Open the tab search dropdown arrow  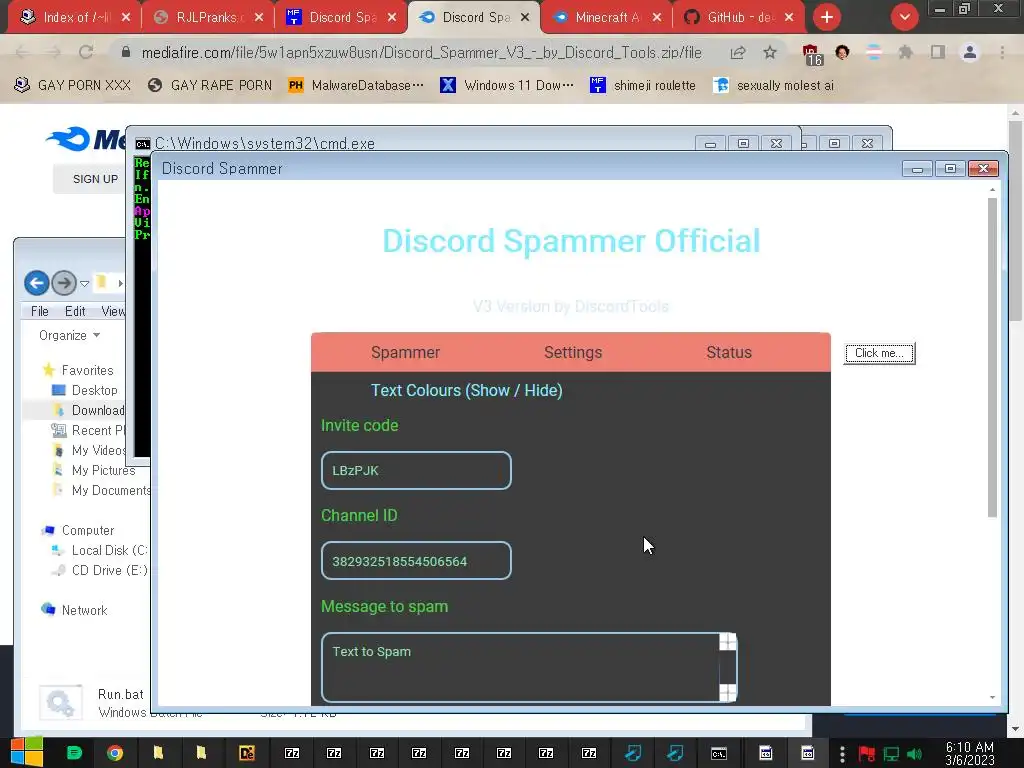(x=904, y=17)
